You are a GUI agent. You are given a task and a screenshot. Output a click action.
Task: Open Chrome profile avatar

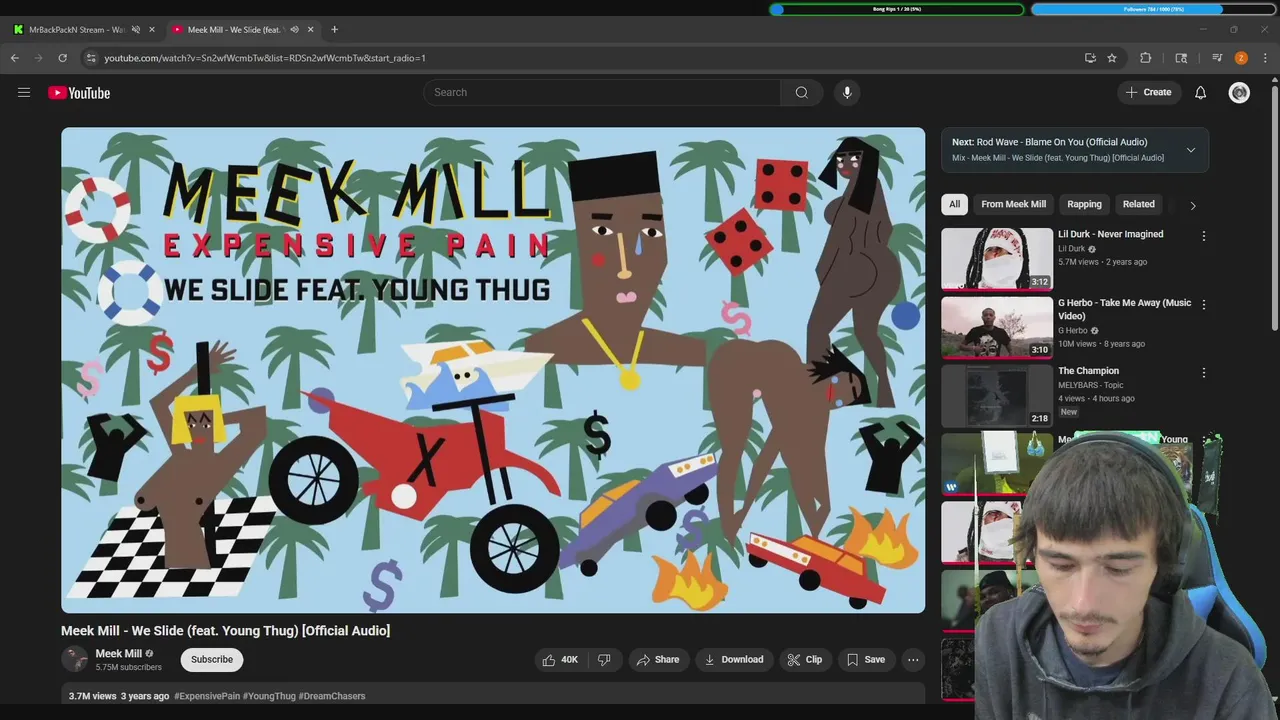(1241, 58)
